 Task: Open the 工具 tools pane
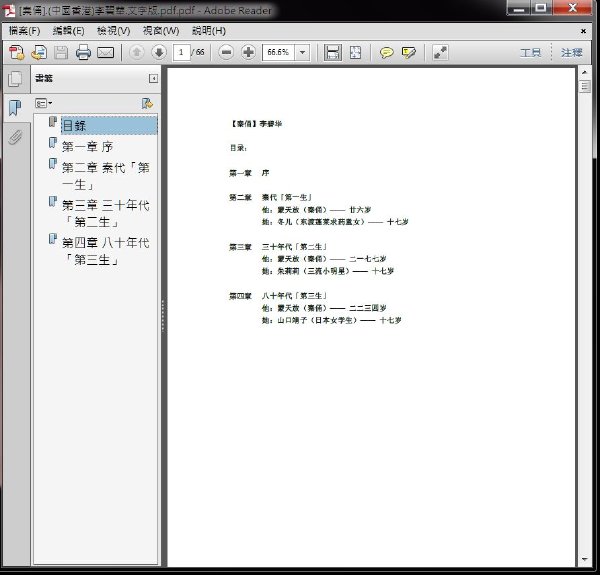pos(530,52)
